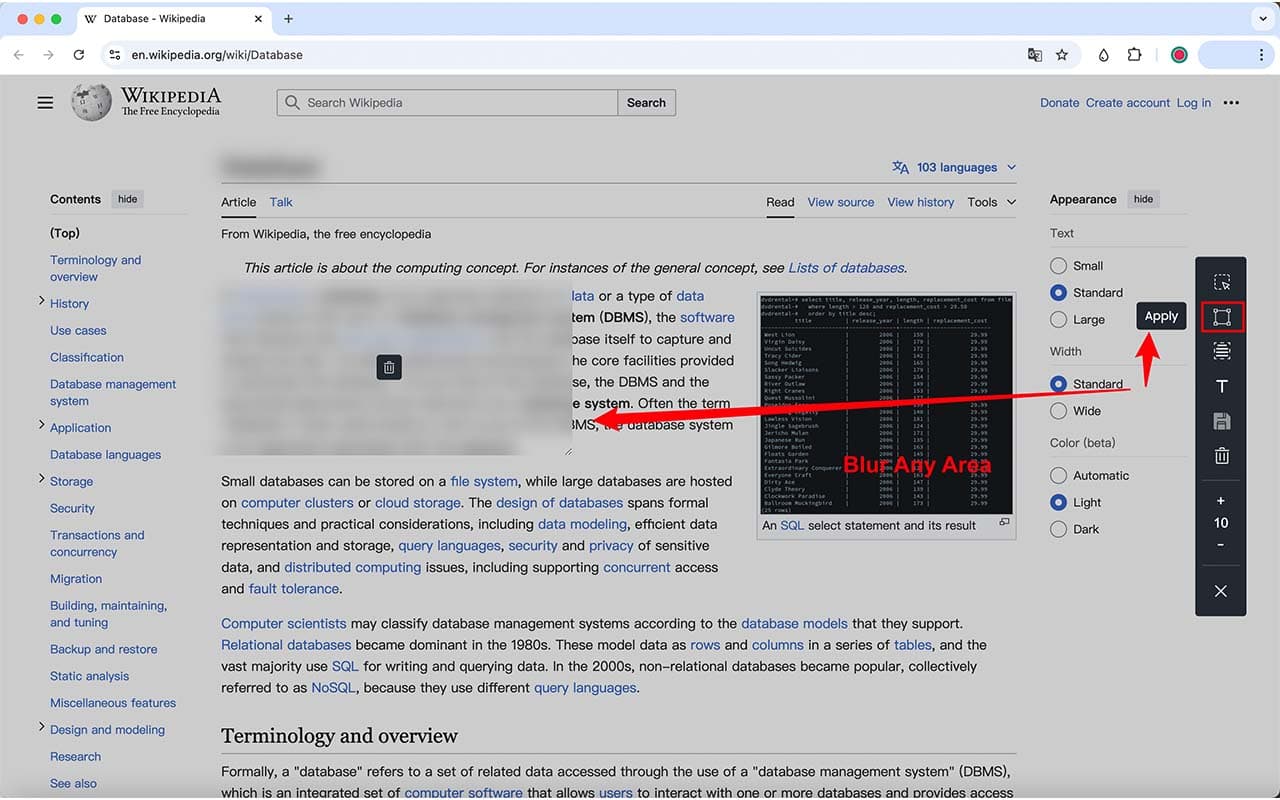
Task: Click trash icon in the dark toolbar
Action: (x=1221, y=456)
